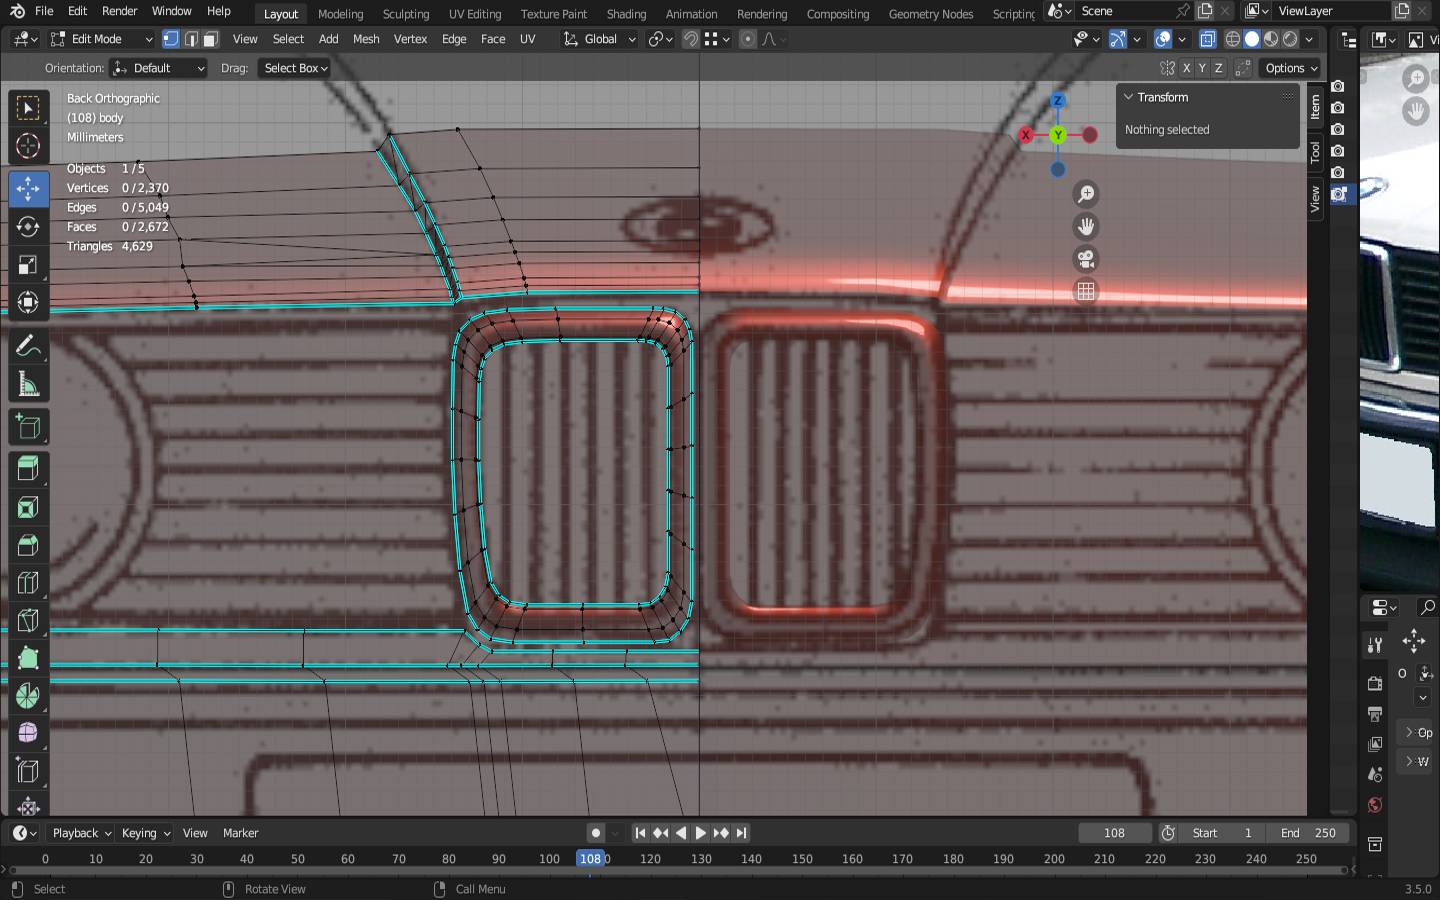Switch to rendered viewport shading
The image size is (1440, 900).
(1290, 39)
